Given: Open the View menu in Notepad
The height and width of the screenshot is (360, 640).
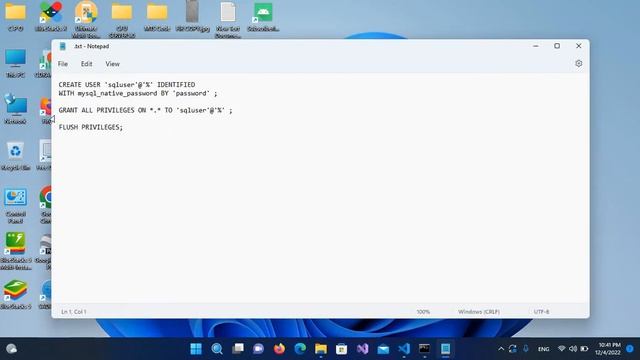Looking at the screenshot, I should [x=113, y=64].
